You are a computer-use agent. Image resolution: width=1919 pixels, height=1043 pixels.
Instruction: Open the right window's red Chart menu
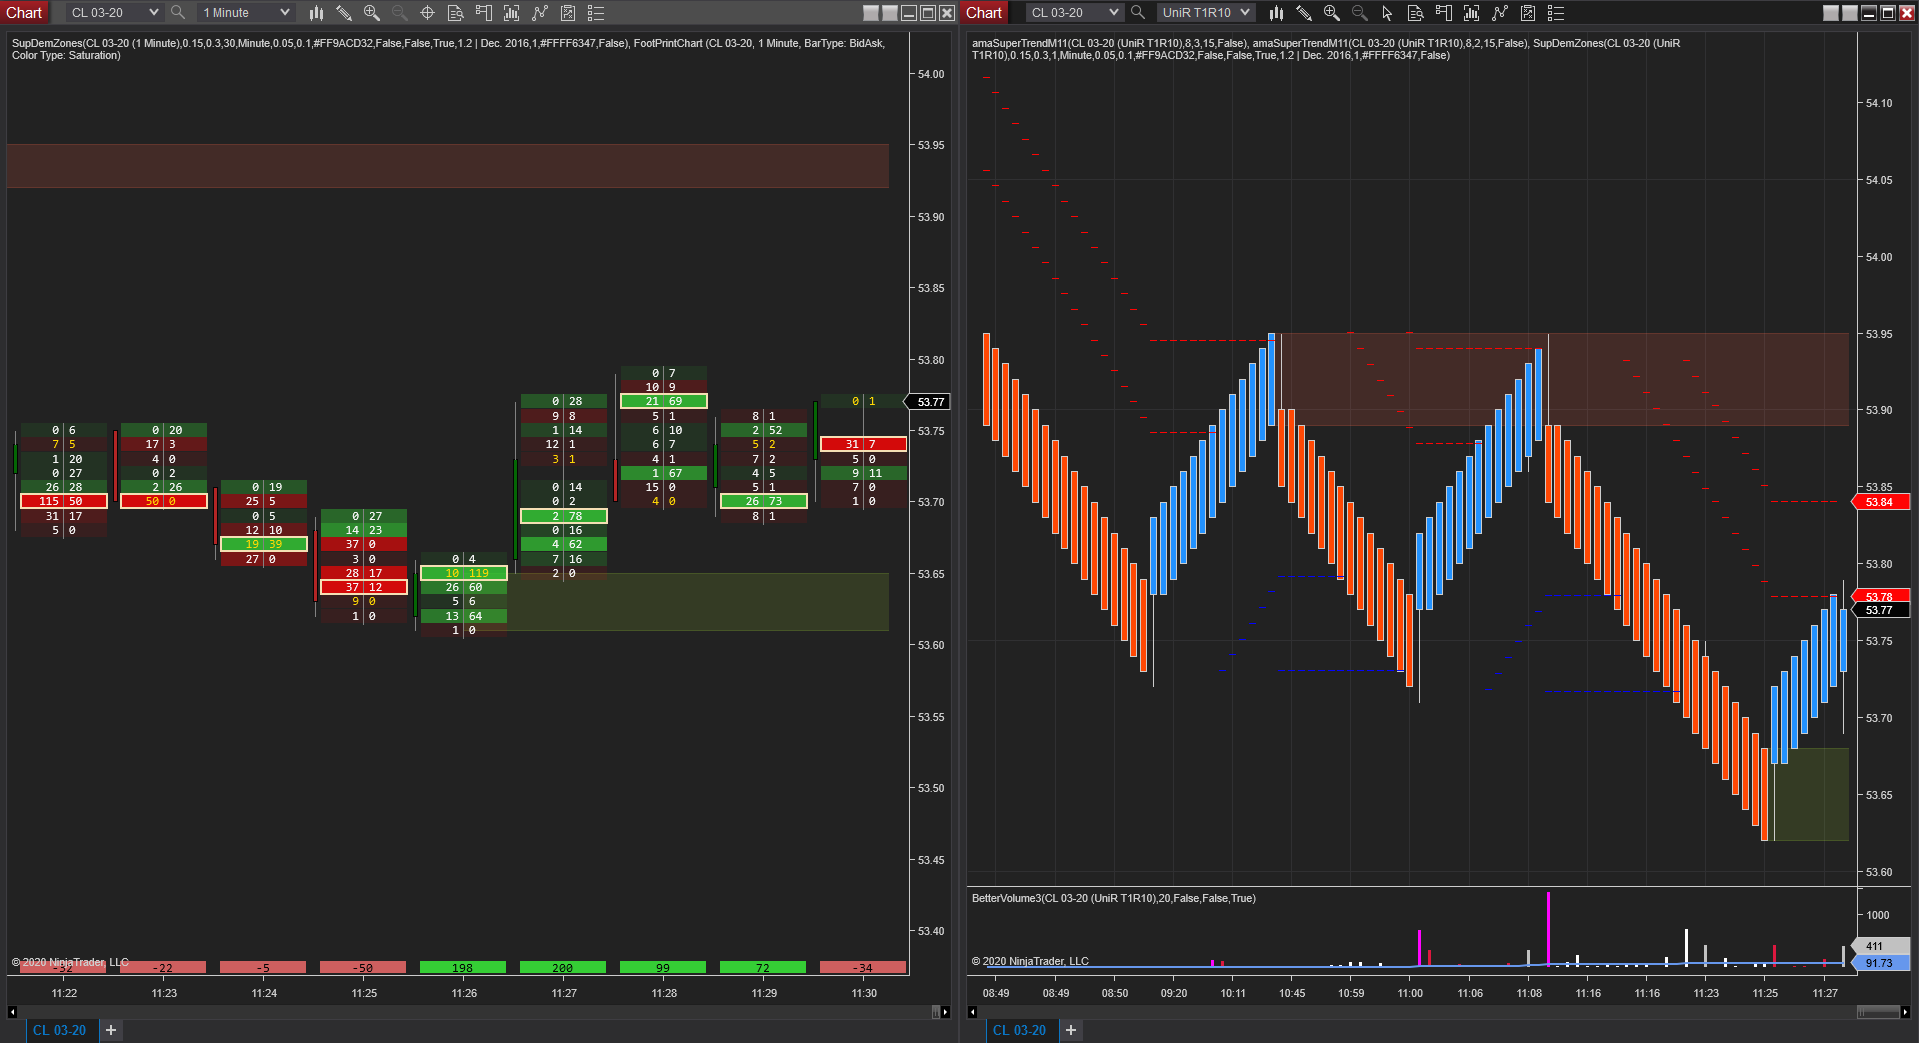coord(984,13)
